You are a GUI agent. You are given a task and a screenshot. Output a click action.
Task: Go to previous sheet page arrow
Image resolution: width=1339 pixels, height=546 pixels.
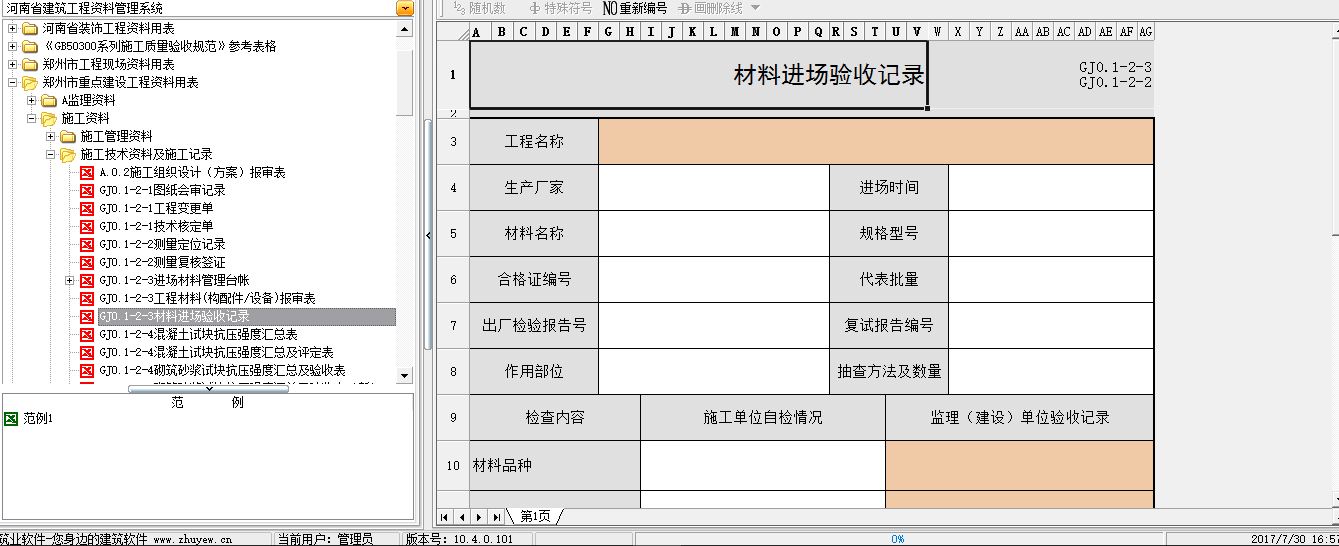tap(462, 517)
